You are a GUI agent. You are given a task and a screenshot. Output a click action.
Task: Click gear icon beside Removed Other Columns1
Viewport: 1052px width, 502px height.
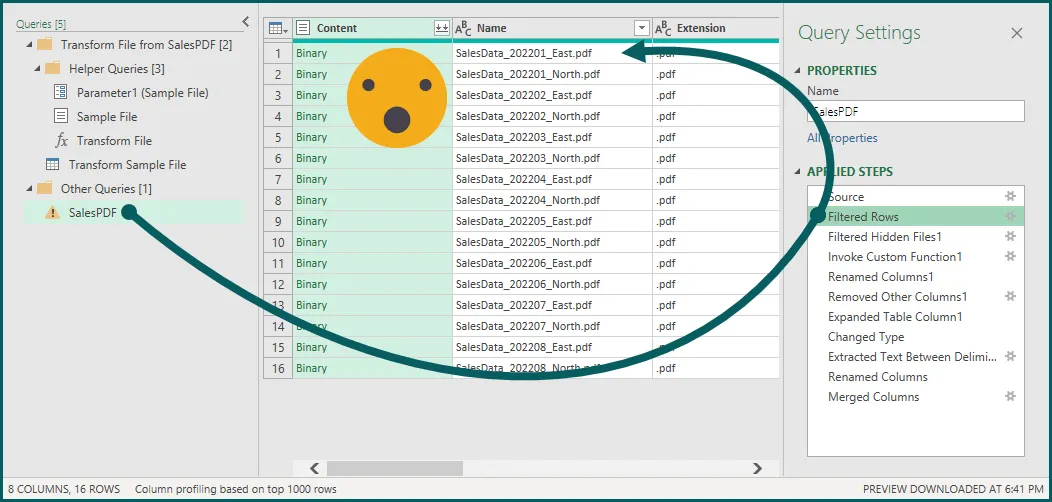(1010, 297)
